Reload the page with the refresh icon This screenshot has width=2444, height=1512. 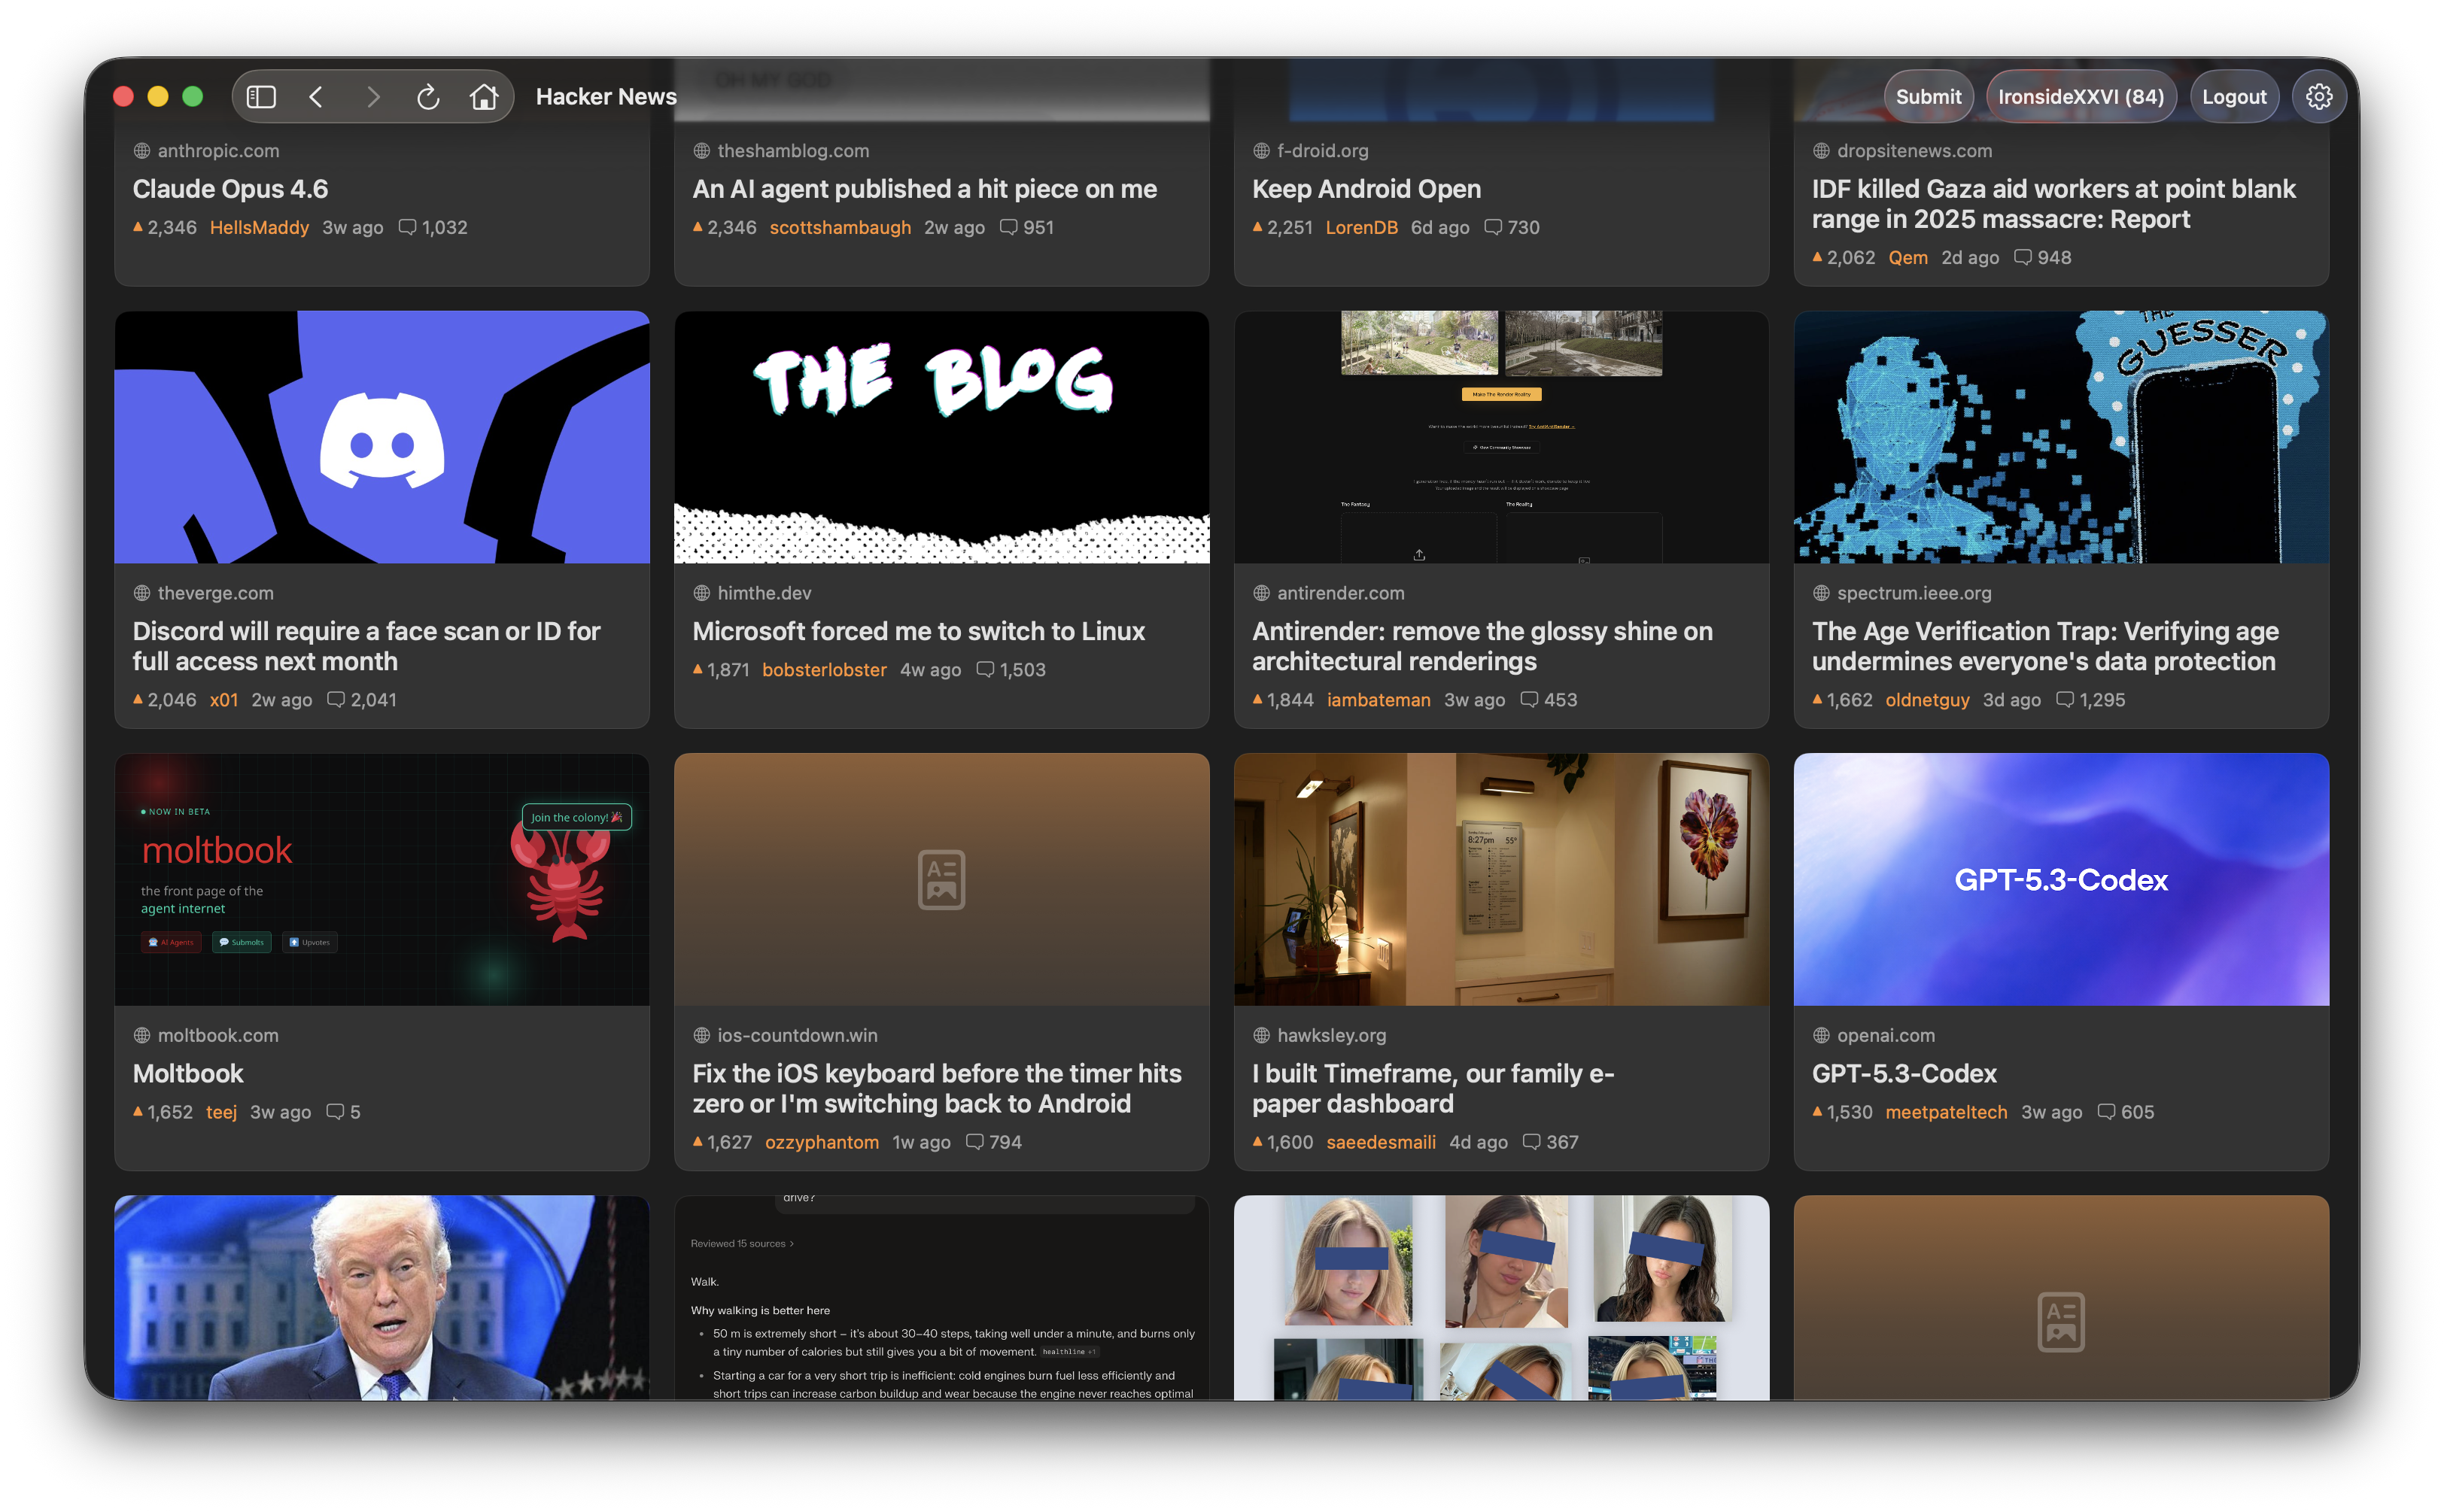[x=428, y=96]
